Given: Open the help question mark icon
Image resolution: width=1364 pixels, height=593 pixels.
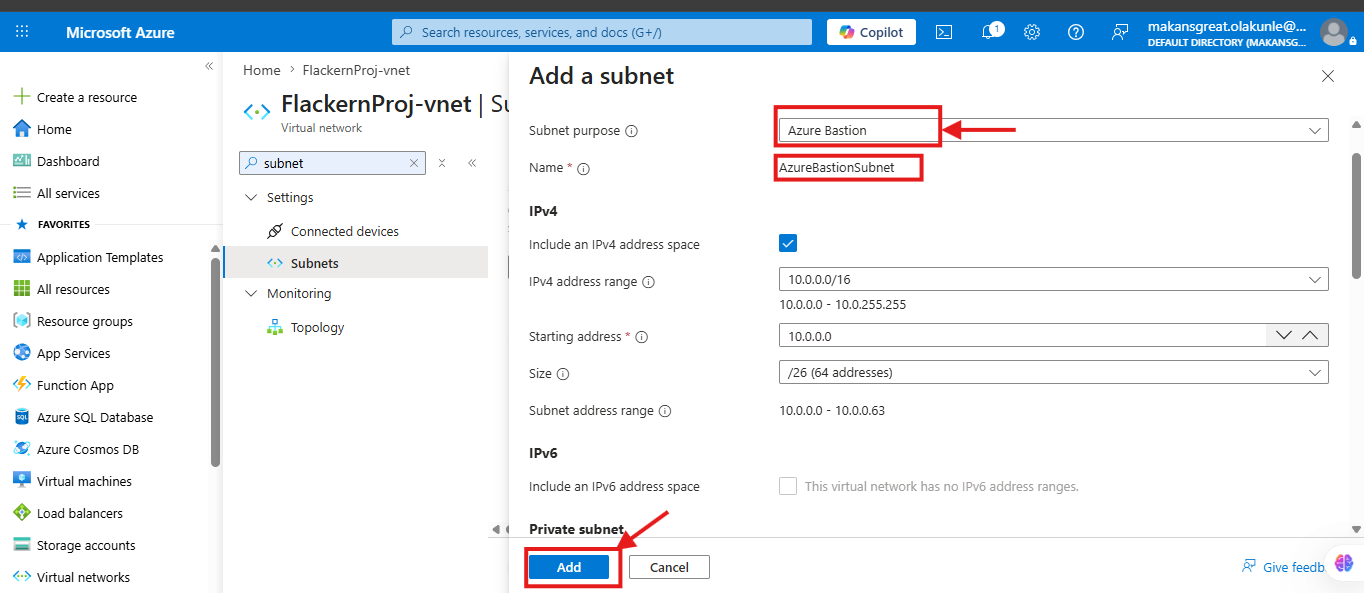Looking at the screenshot, I should [x=1076, y=32].
